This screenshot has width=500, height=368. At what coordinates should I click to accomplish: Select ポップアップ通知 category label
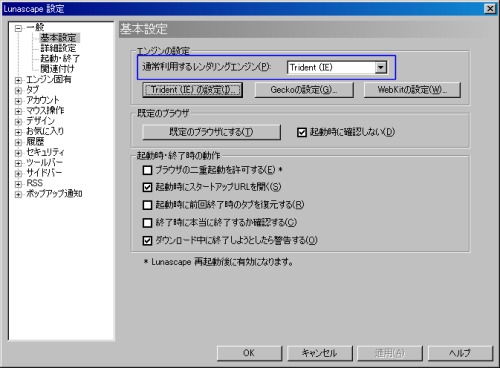pyautogui.click(x=54, y=193)
